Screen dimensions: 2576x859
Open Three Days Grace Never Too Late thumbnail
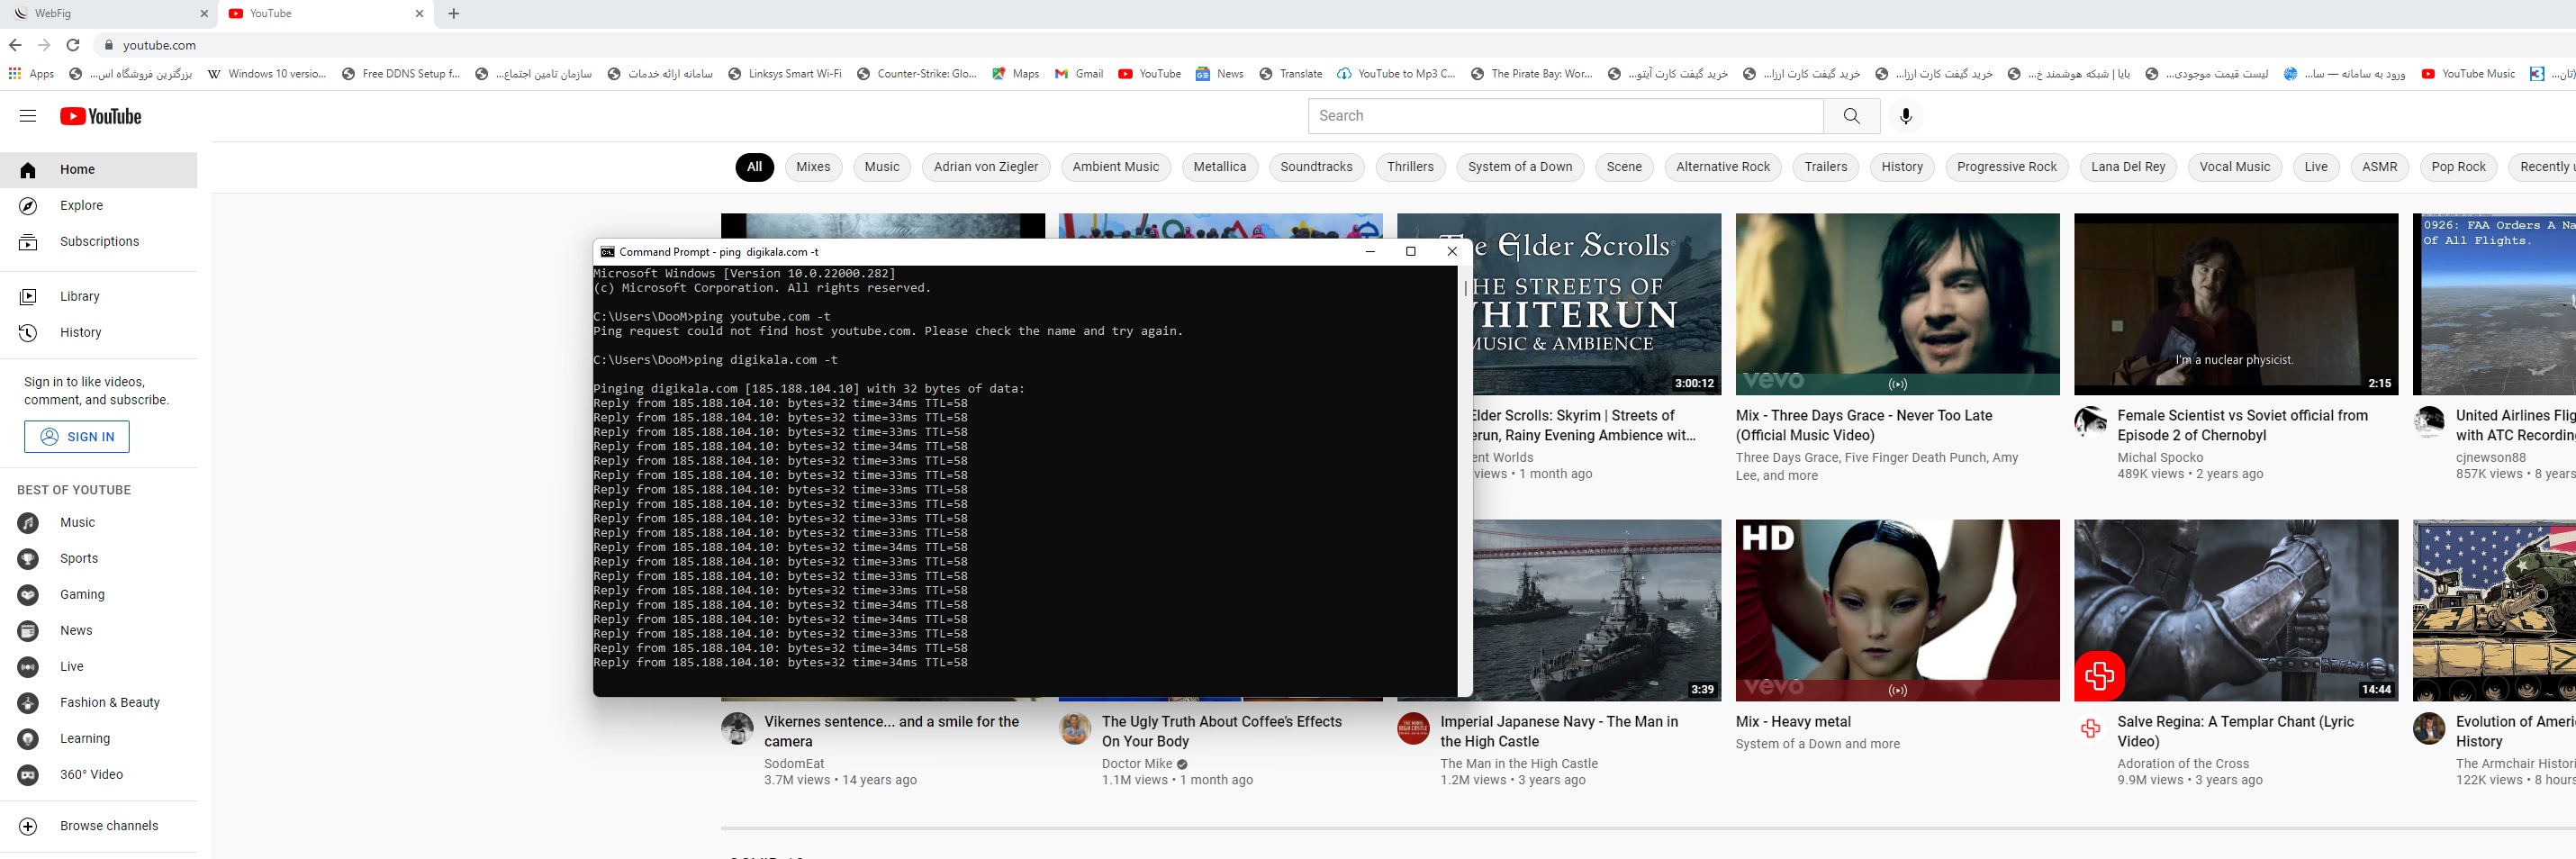1897,304
